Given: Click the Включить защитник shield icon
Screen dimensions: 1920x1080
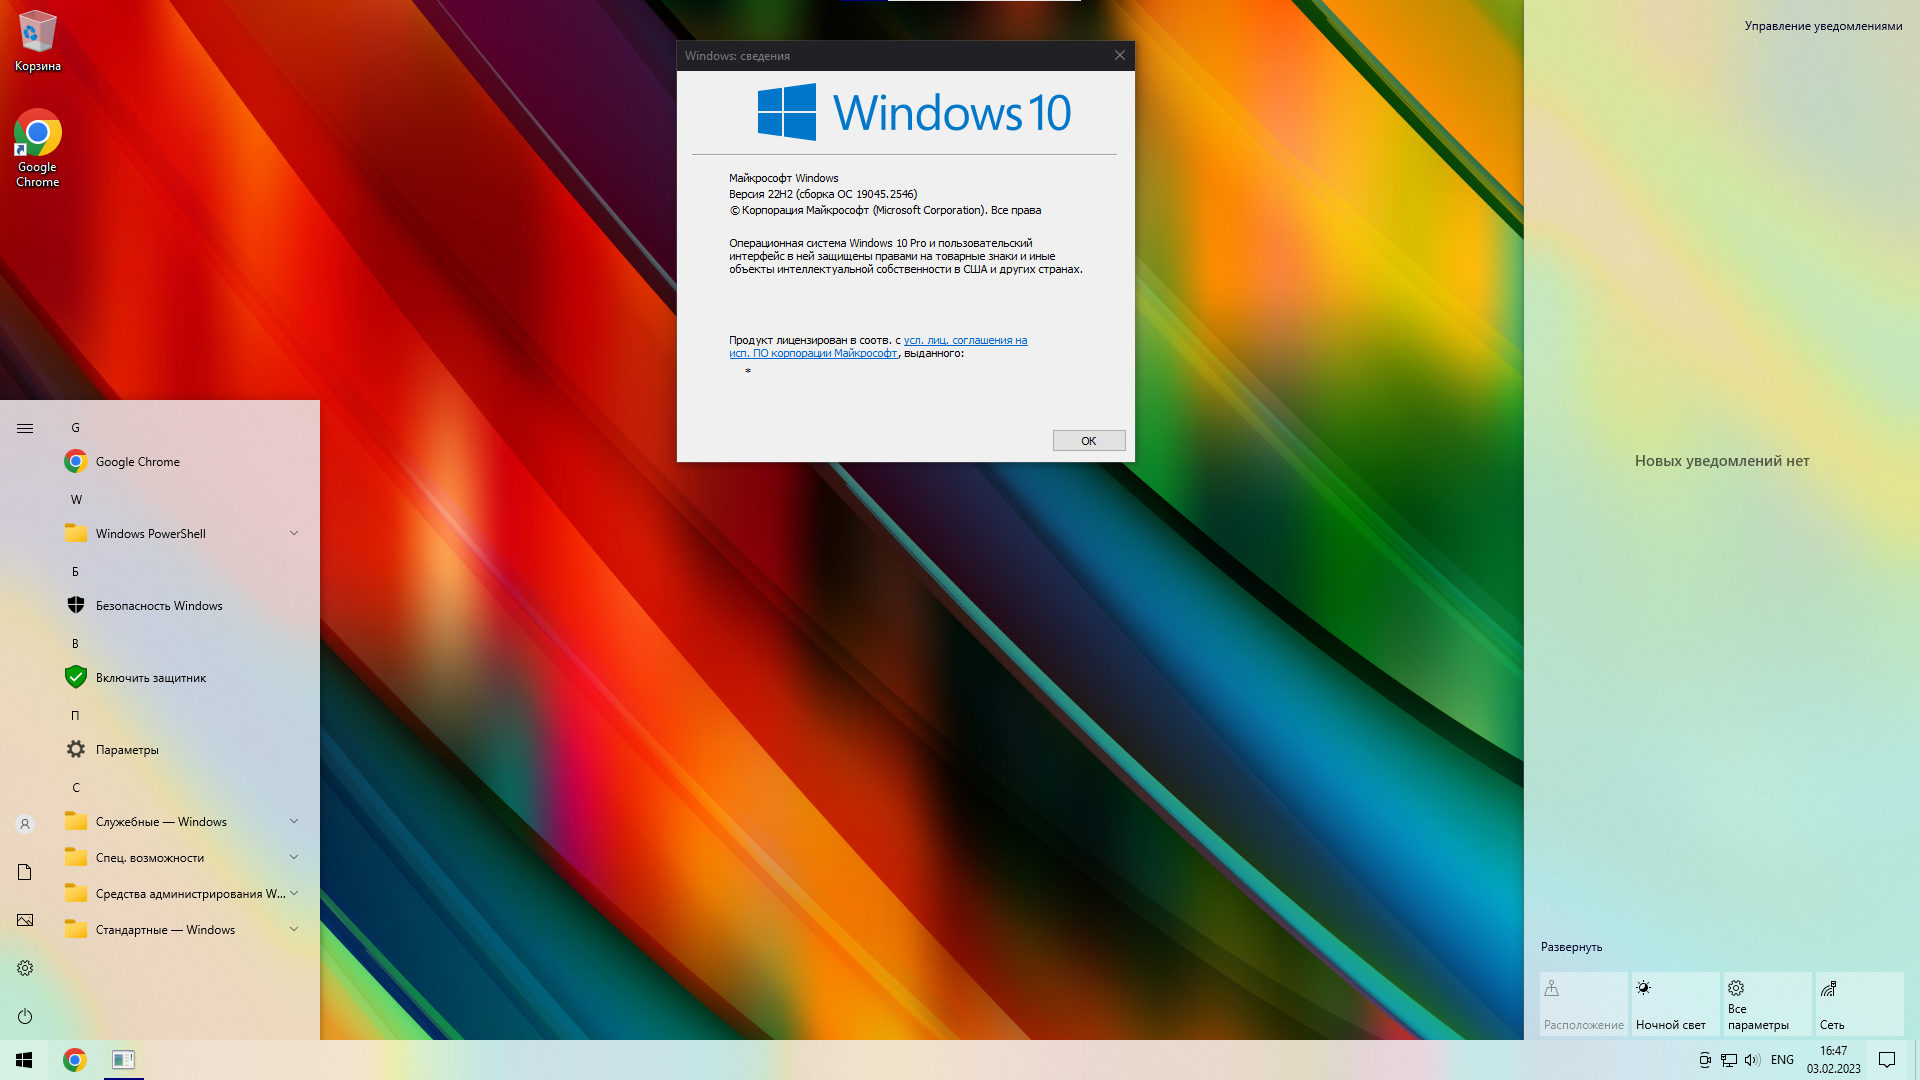Looking at the screenshot, I should point(75,676).
